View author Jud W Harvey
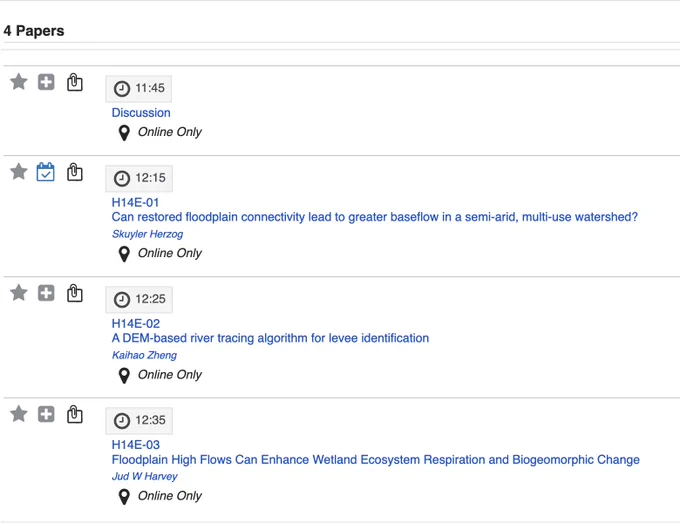Viewport: 680px width, 523px height. (x=144, y=476)
